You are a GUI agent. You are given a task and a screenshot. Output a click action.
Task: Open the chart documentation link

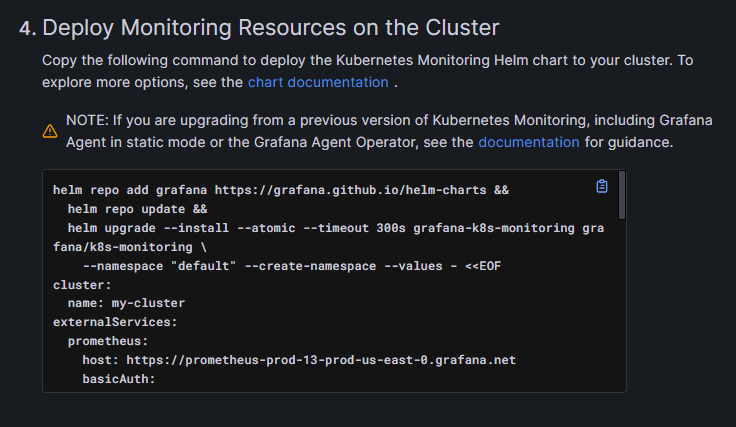pos(318,82)
